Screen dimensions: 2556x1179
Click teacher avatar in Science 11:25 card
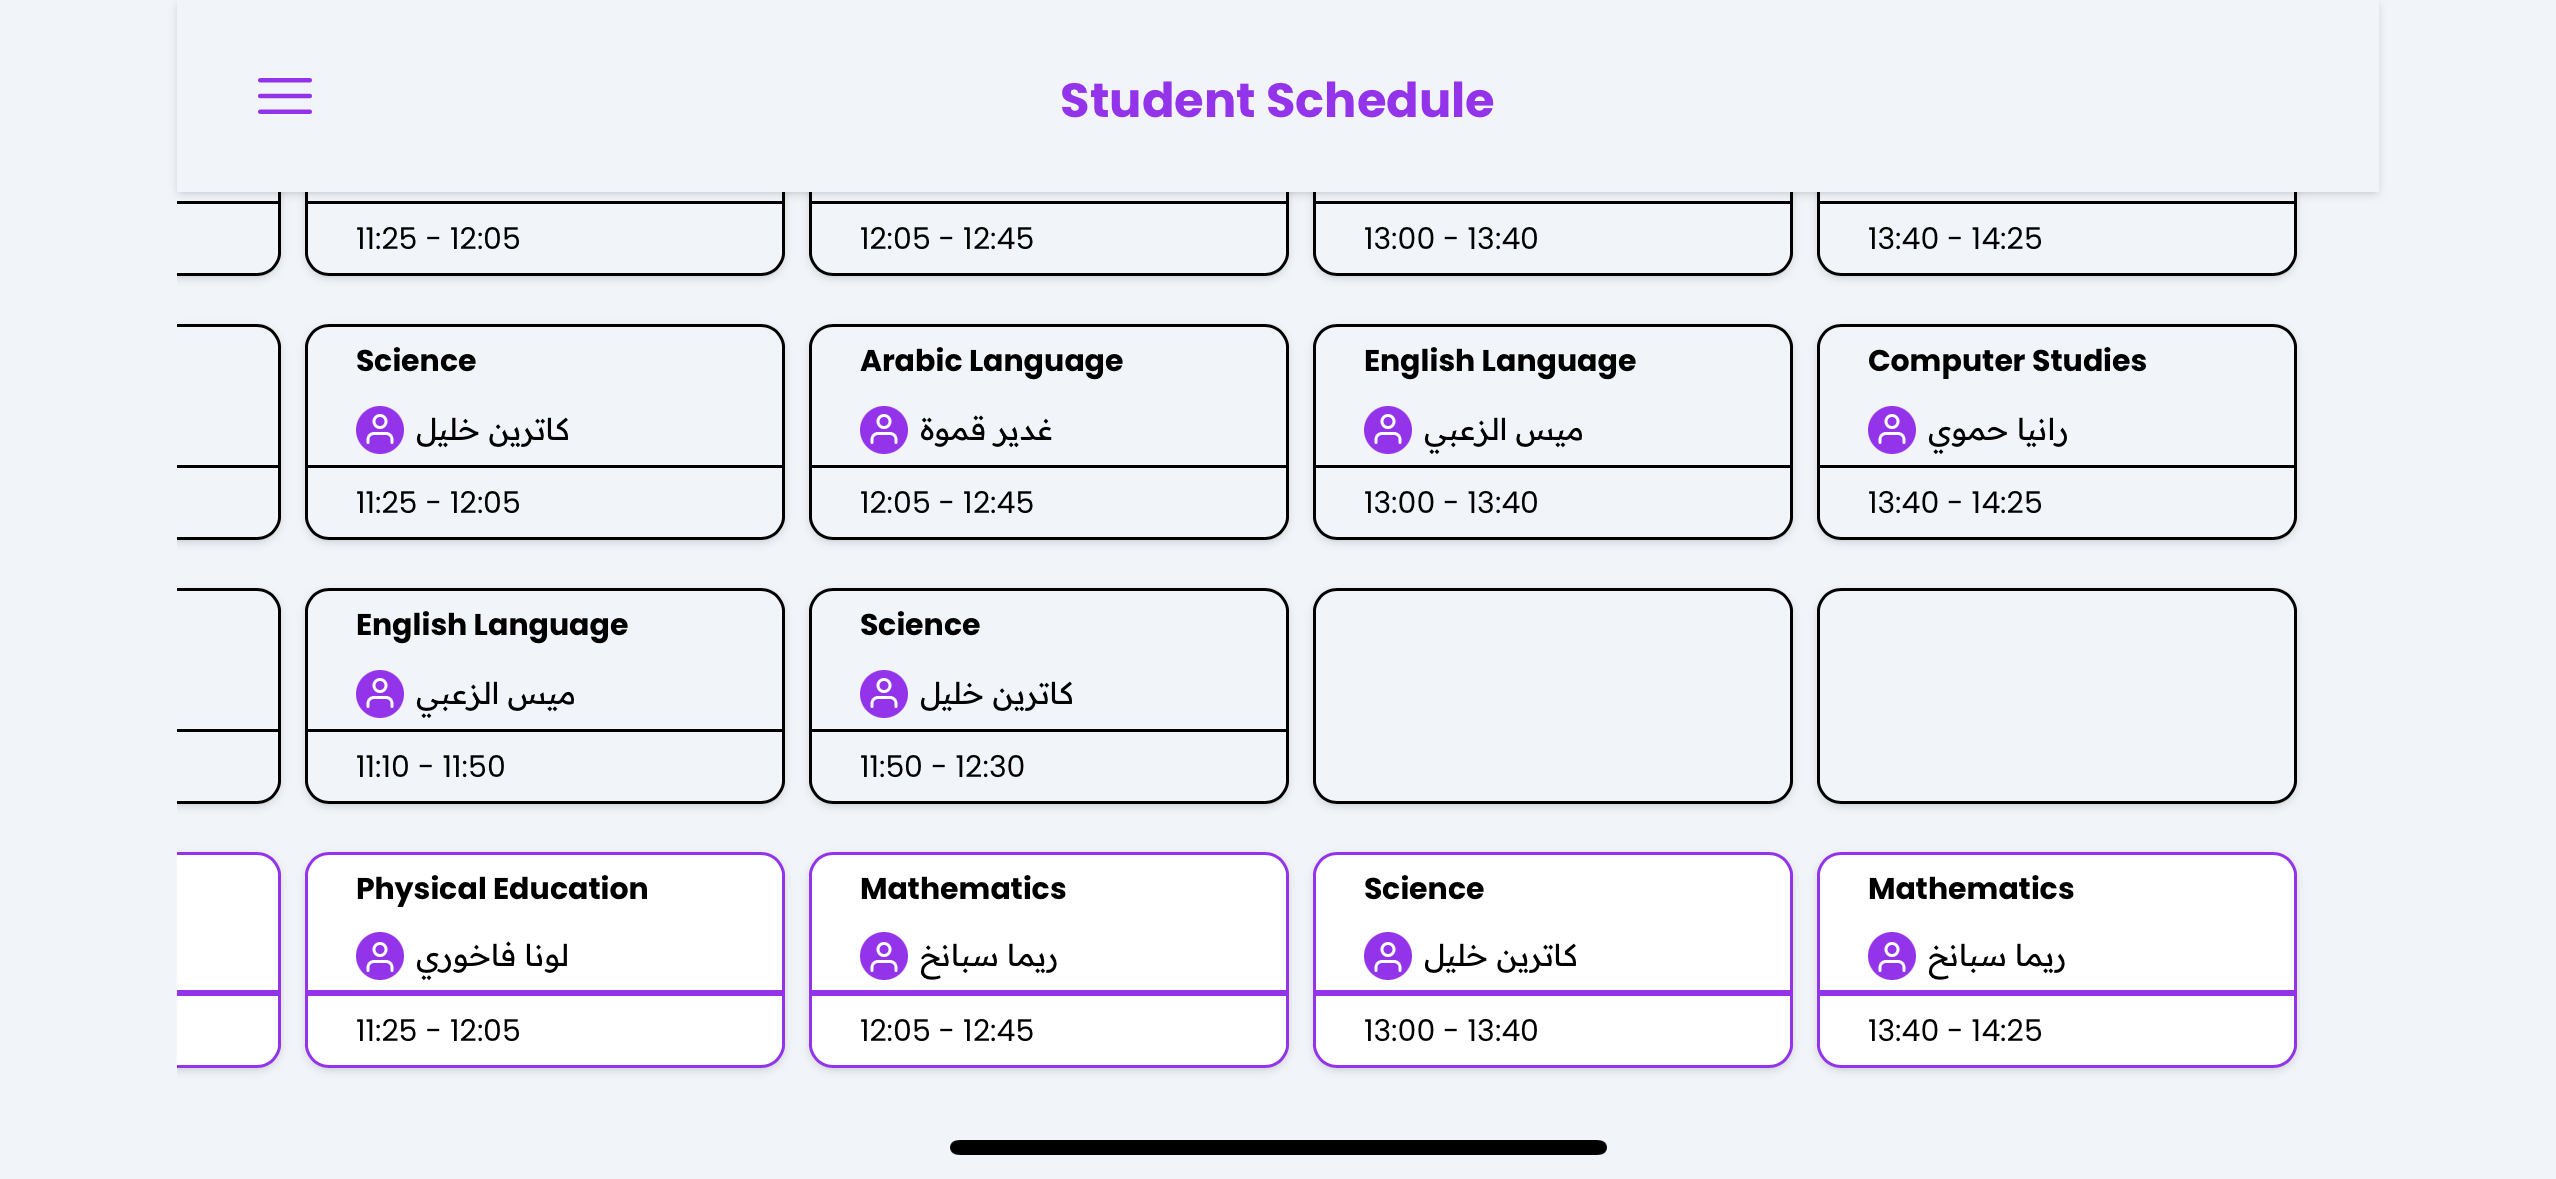tap(380, 430)
